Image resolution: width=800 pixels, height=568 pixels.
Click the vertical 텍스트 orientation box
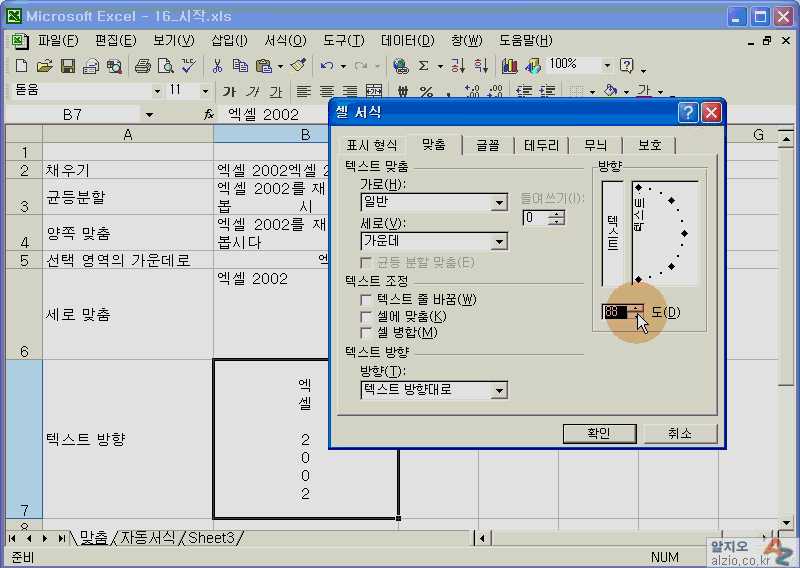coord(612,233)
